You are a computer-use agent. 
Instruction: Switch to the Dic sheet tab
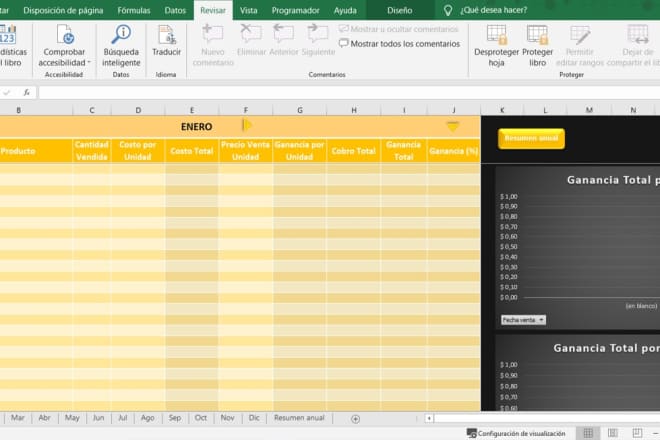click(x=254, y=418)
